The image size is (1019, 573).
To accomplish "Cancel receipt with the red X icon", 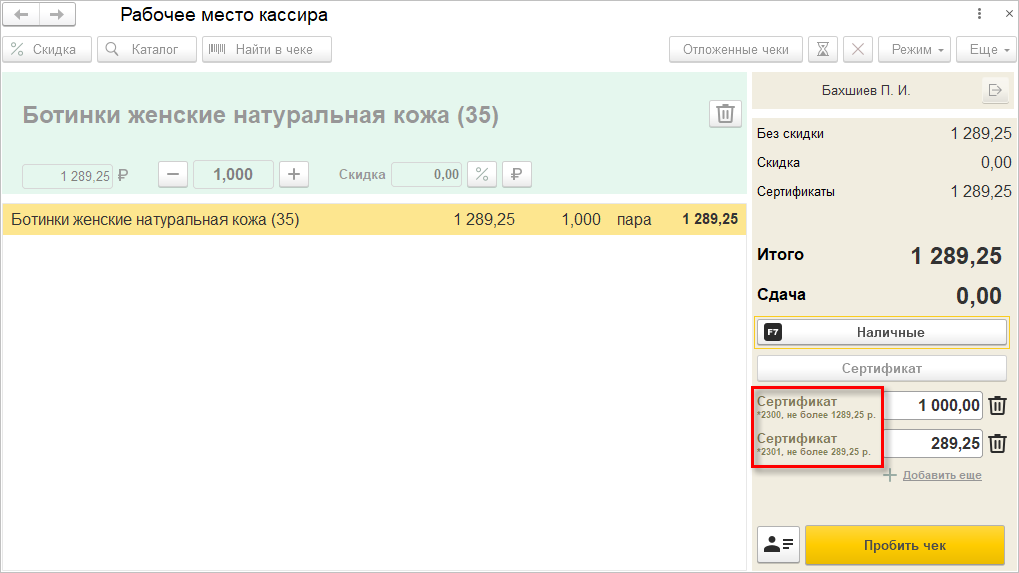I will [858, 49].
